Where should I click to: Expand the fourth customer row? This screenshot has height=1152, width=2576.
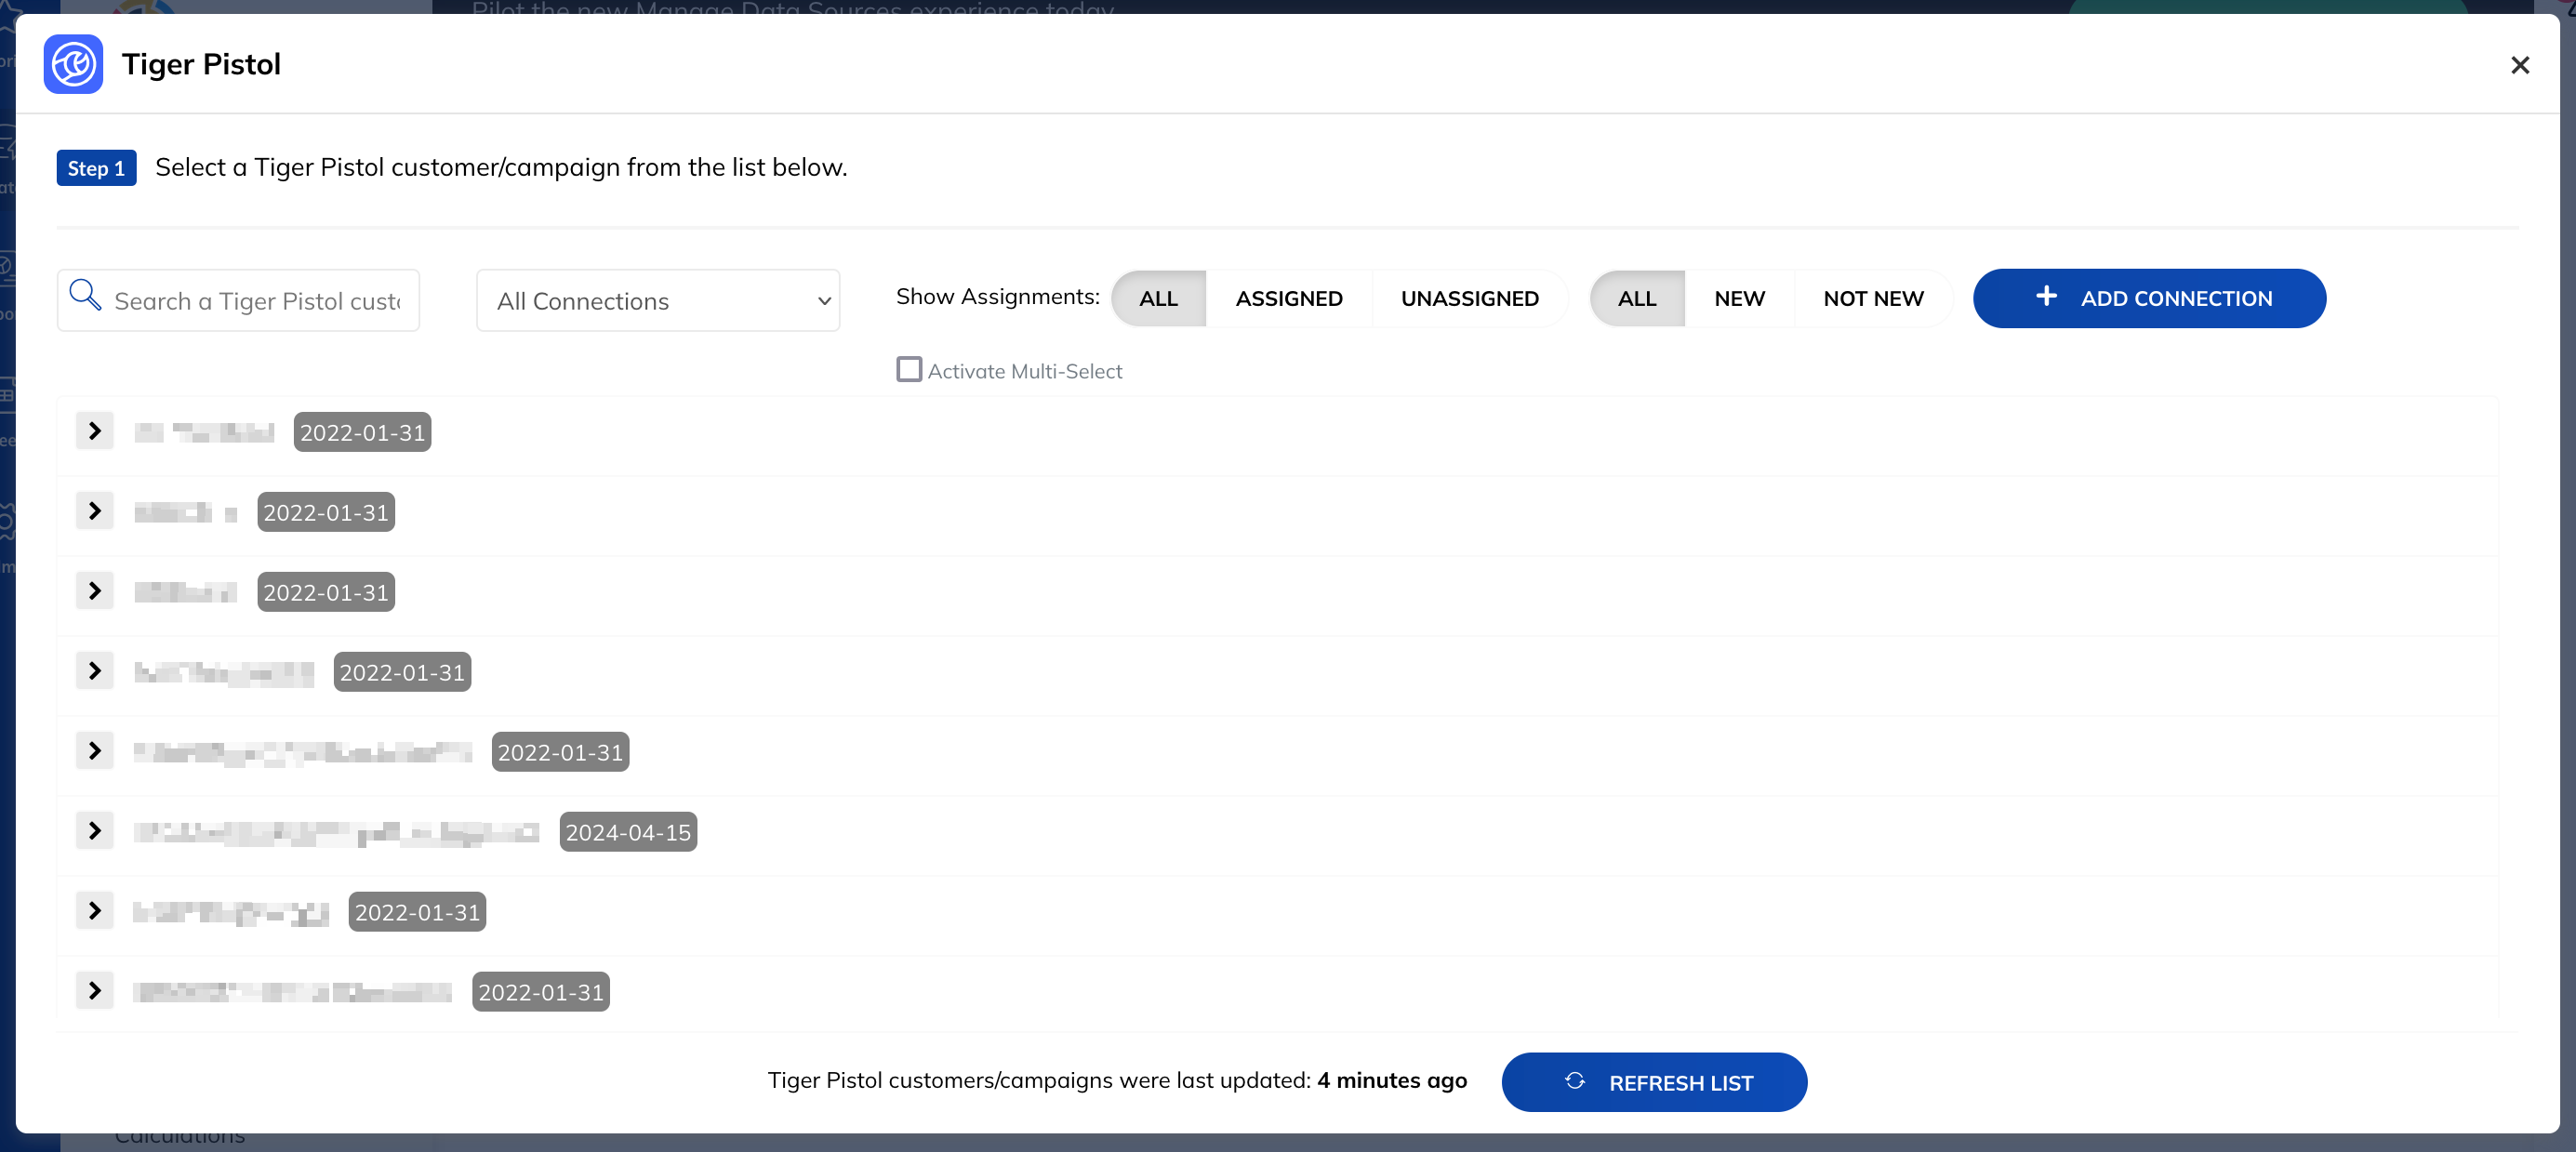coord(94,671)
